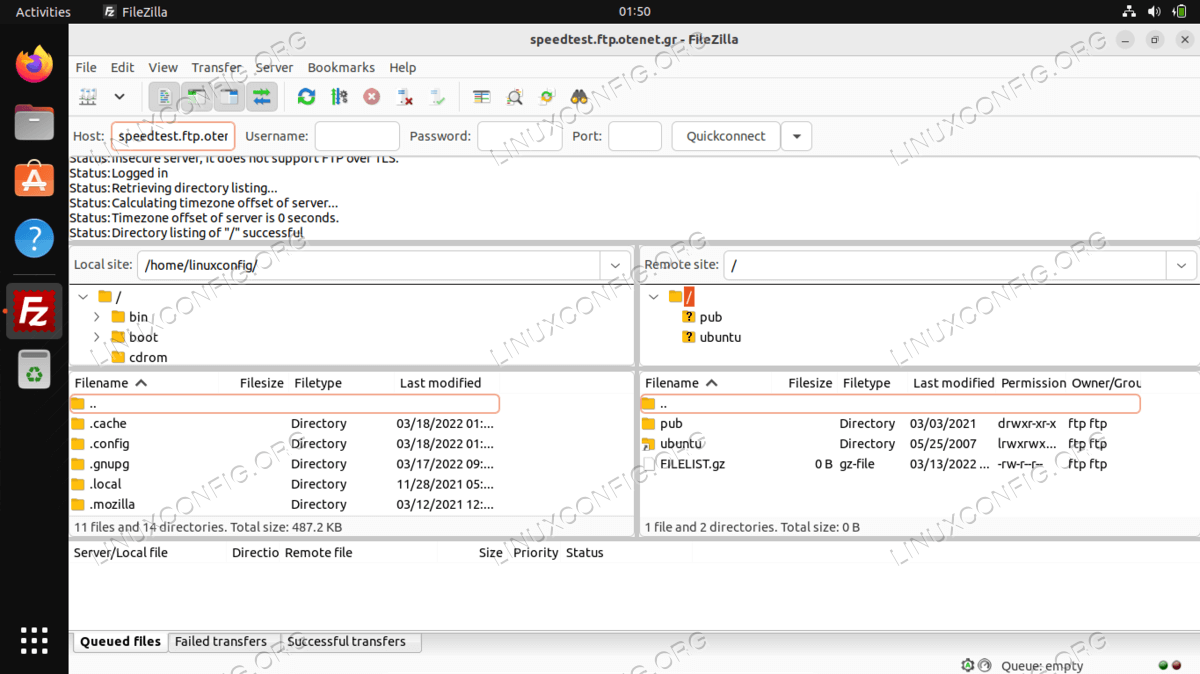Image resolution: width=1200 pixels, height=674 pixels.
Task: Click the speed limits gauge status icon
Action: point(984,665)
